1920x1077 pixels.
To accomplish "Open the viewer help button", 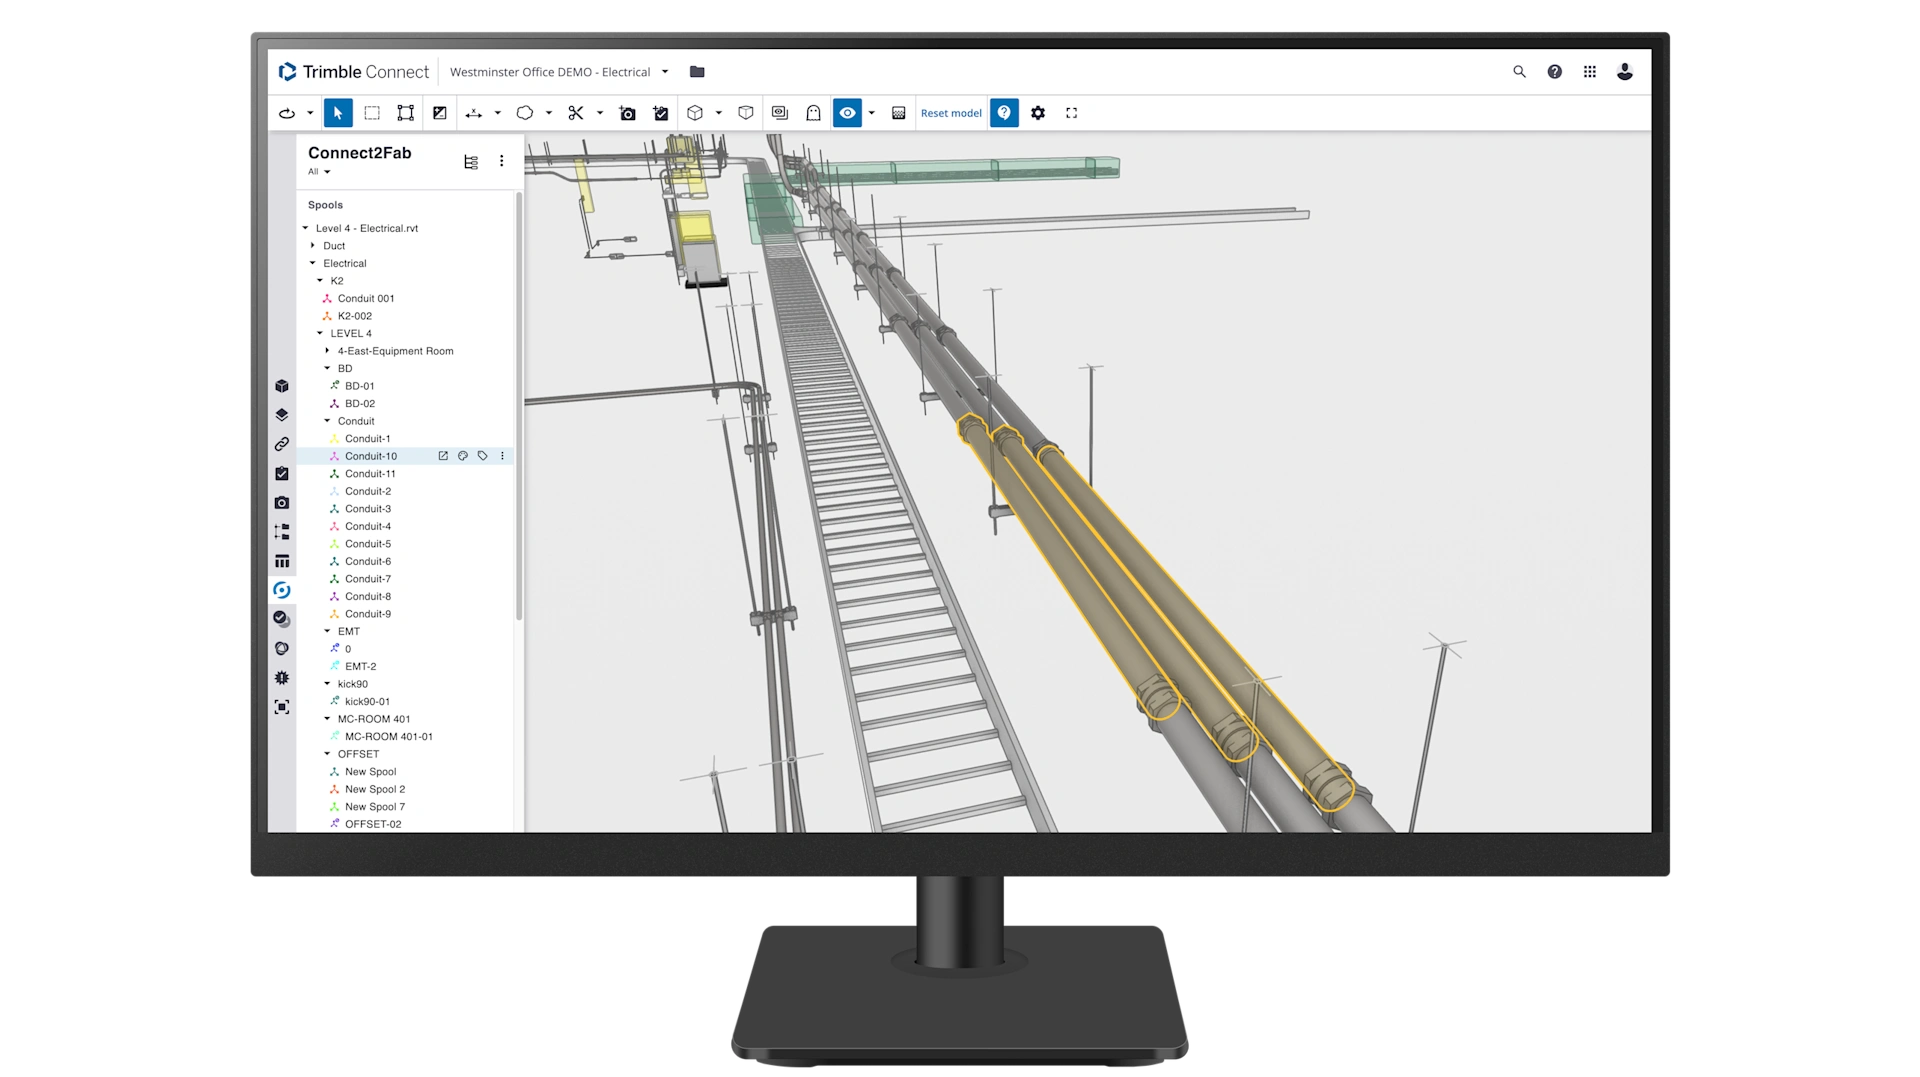I will pos(1004,113).
